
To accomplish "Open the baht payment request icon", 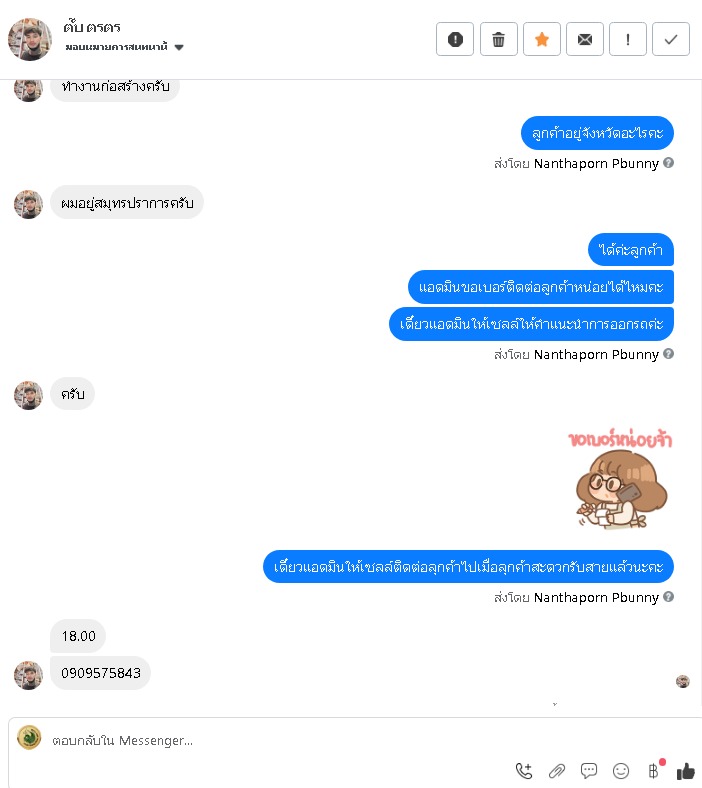I will pos(653,770).
